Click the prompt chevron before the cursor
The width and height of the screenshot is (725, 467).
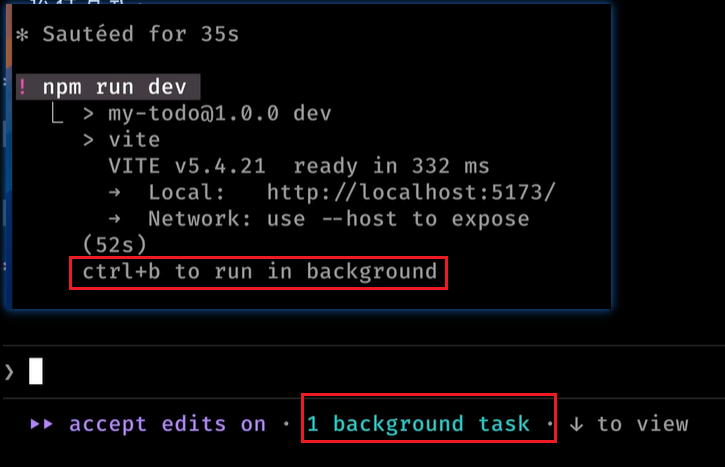pyautogui.click(x=10, y=372)
